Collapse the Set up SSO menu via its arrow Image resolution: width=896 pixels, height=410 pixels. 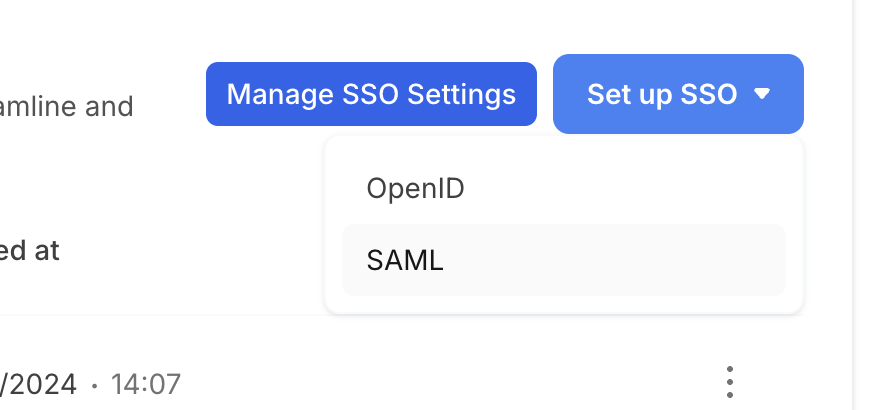[x=762, y=94]
